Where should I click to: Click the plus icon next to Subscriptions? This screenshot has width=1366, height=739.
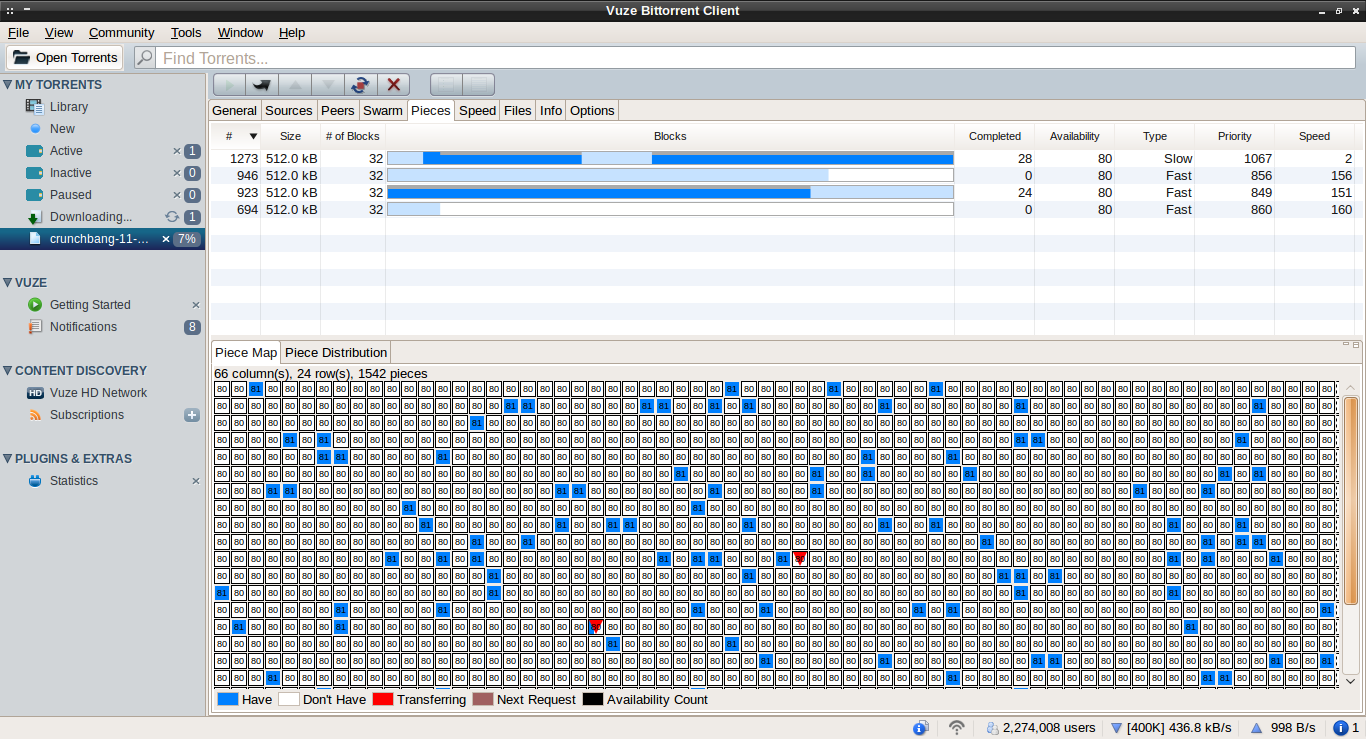point(192,415)
